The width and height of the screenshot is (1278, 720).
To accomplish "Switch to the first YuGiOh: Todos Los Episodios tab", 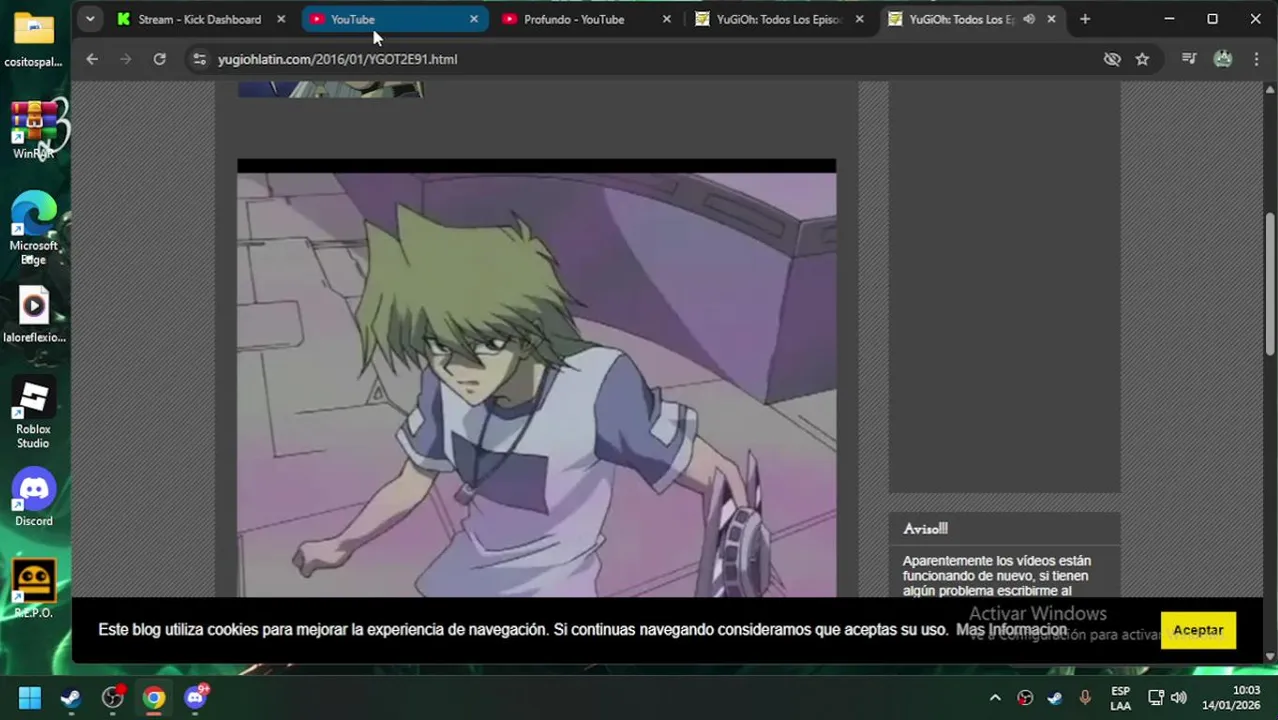I will [779, 19].
